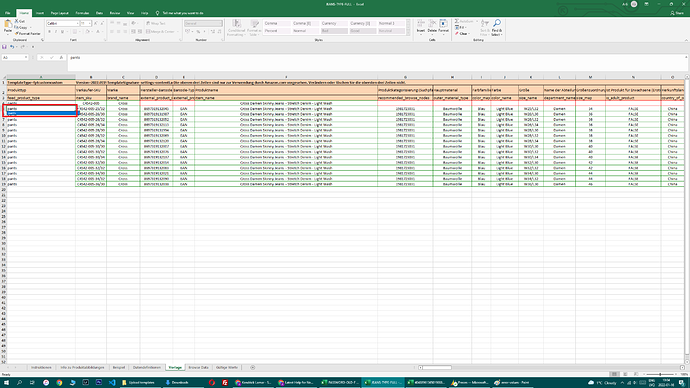Click the Insert Function fx icon
690x388 pixels.
pyautogui.click(x=61, y=58)
